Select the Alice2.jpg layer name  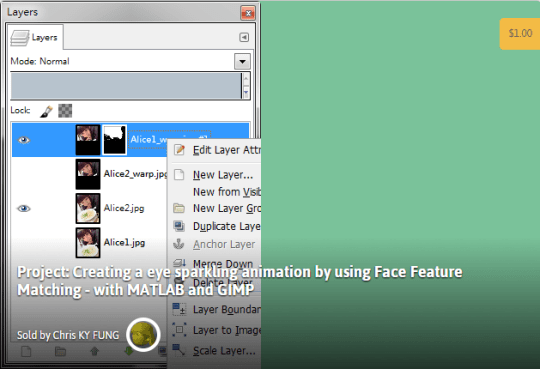[x=124, y=208]
